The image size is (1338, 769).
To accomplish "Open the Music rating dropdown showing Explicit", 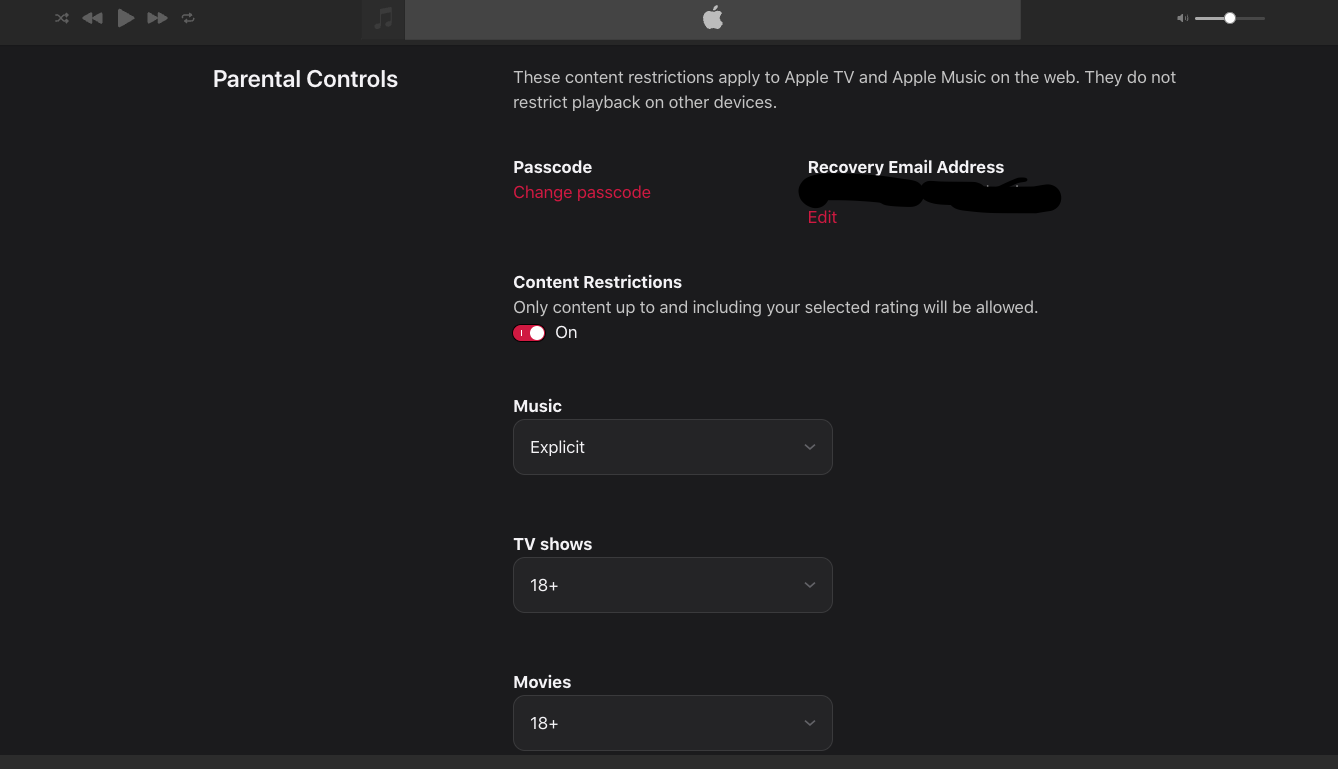I will pyautogui.click(x=672, y=447).
